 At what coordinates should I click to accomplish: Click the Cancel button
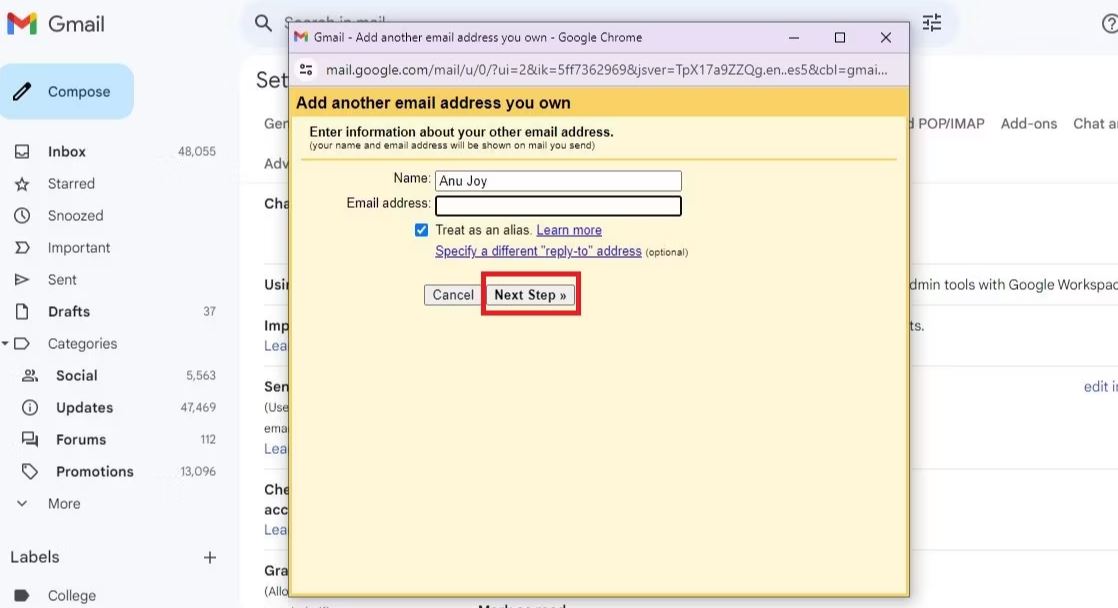[x=453, y=295]
